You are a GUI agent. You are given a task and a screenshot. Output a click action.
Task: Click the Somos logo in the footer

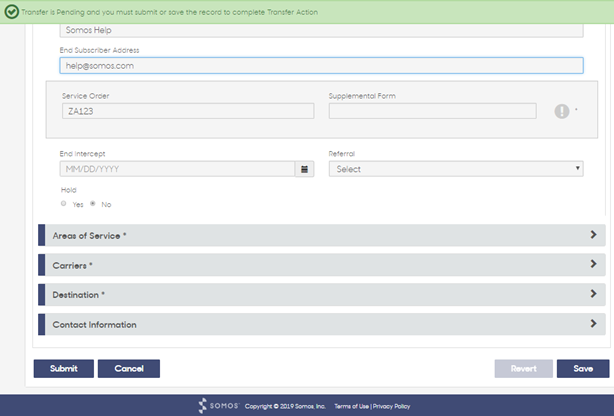[219, 406]
